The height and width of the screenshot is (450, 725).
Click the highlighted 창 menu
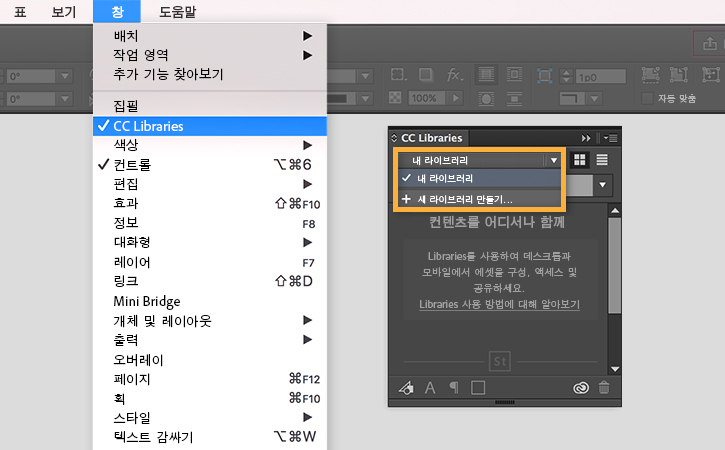pyautogui.click(x=117, y=12)
